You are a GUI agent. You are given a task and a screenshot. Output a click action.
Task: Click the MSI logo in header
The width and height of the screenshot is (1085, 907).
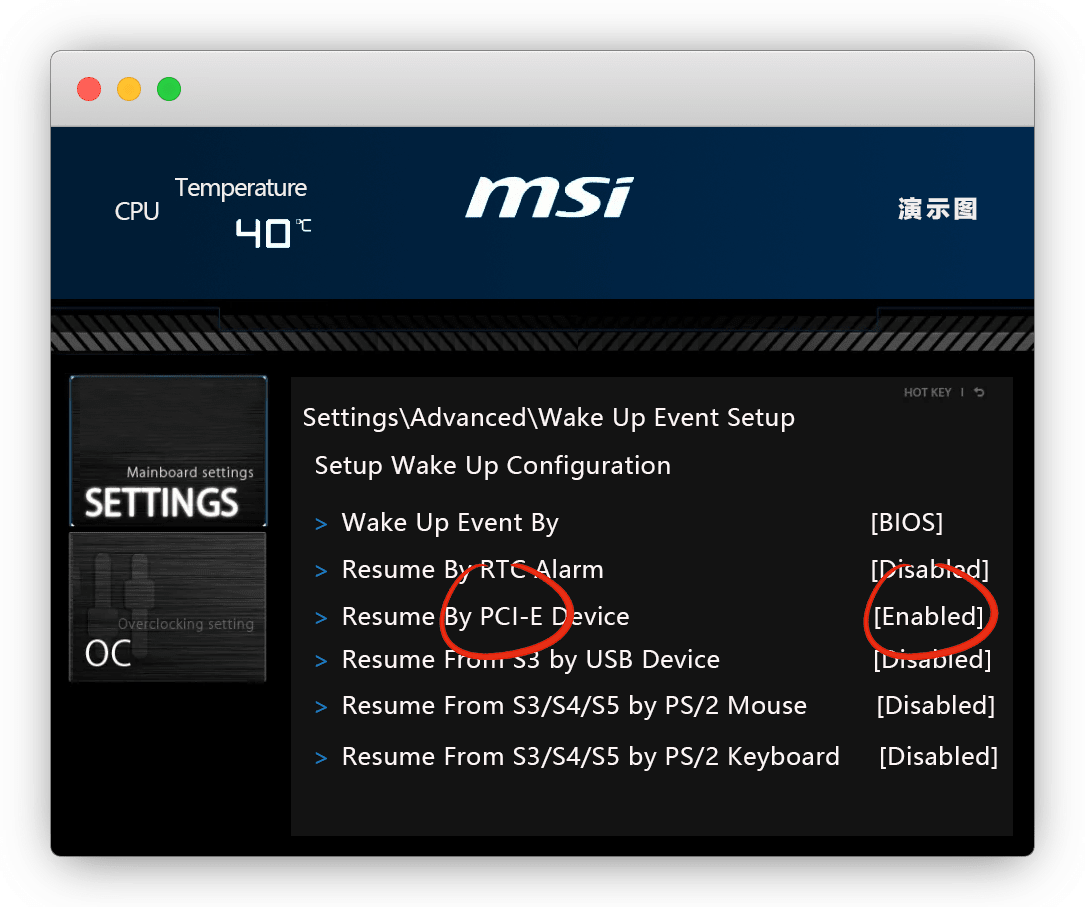pyautogui.click(x=549, y=198)
